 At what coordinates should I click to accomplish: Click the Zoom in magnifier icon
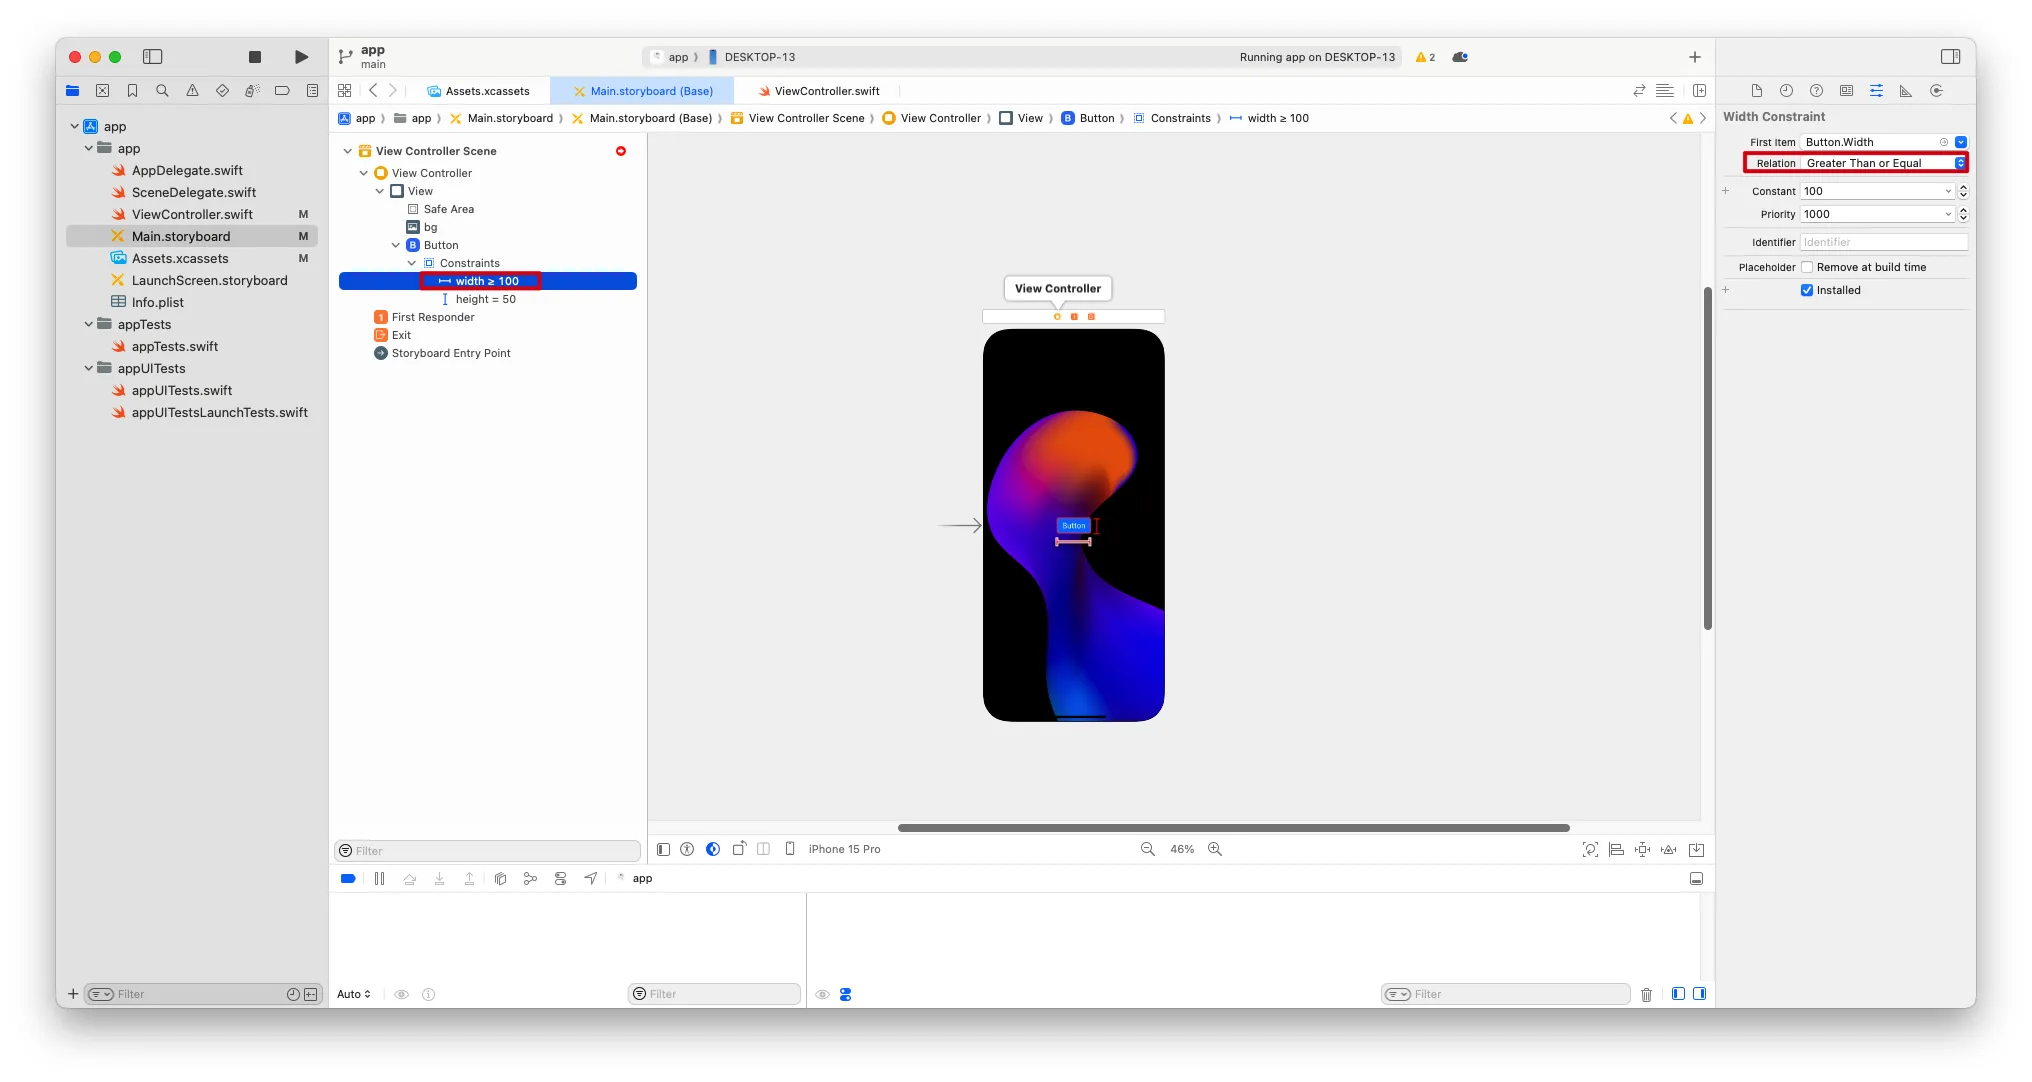pos(1215,849)
